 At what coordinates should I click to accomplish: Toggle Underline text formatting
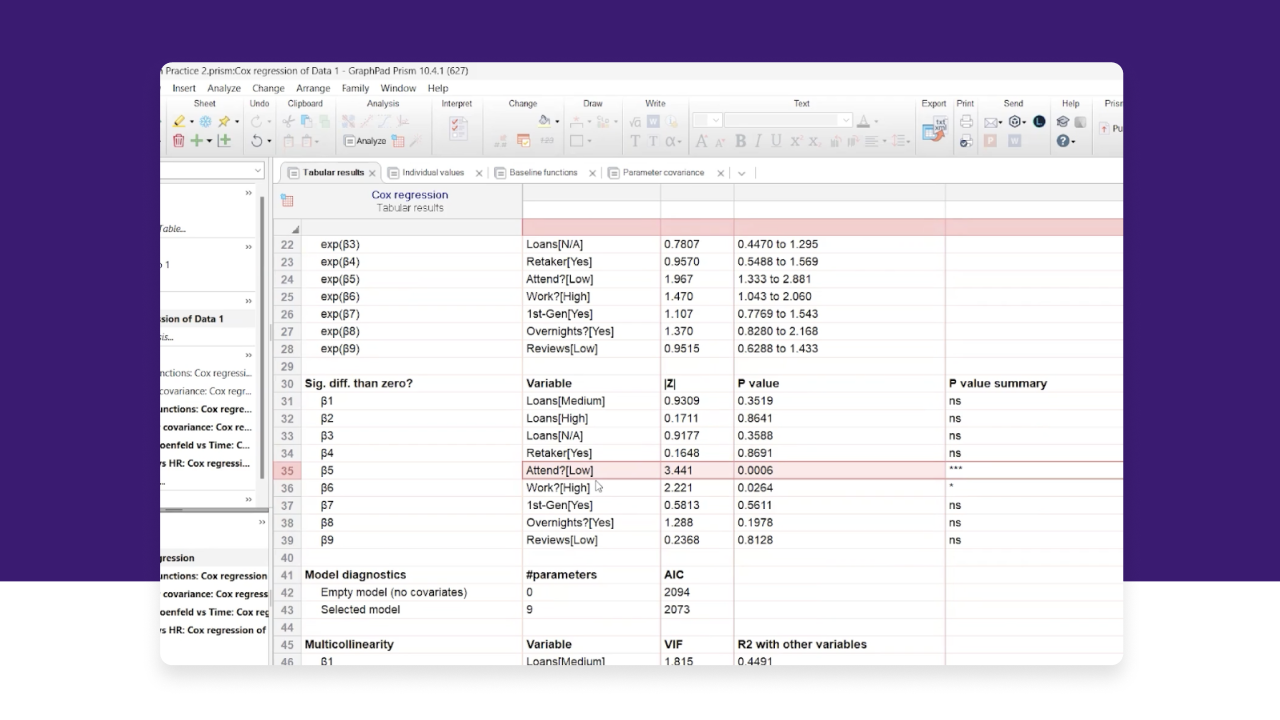776,141
